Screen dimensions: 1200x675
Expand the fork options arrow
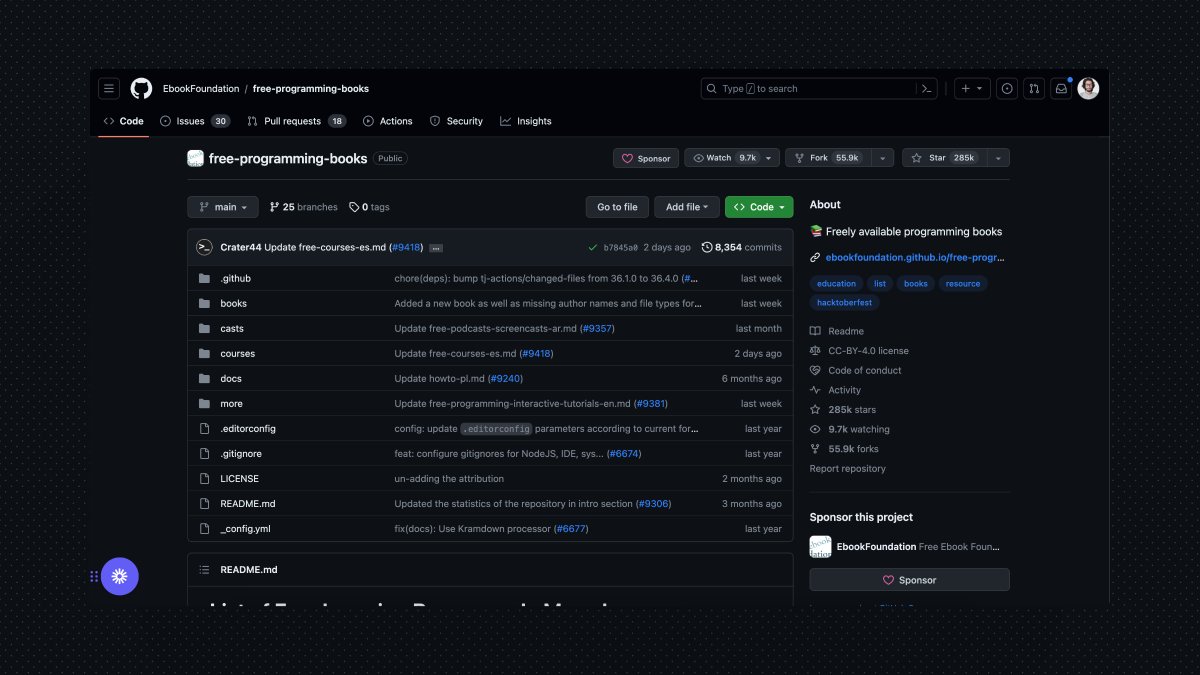point(883,158)
